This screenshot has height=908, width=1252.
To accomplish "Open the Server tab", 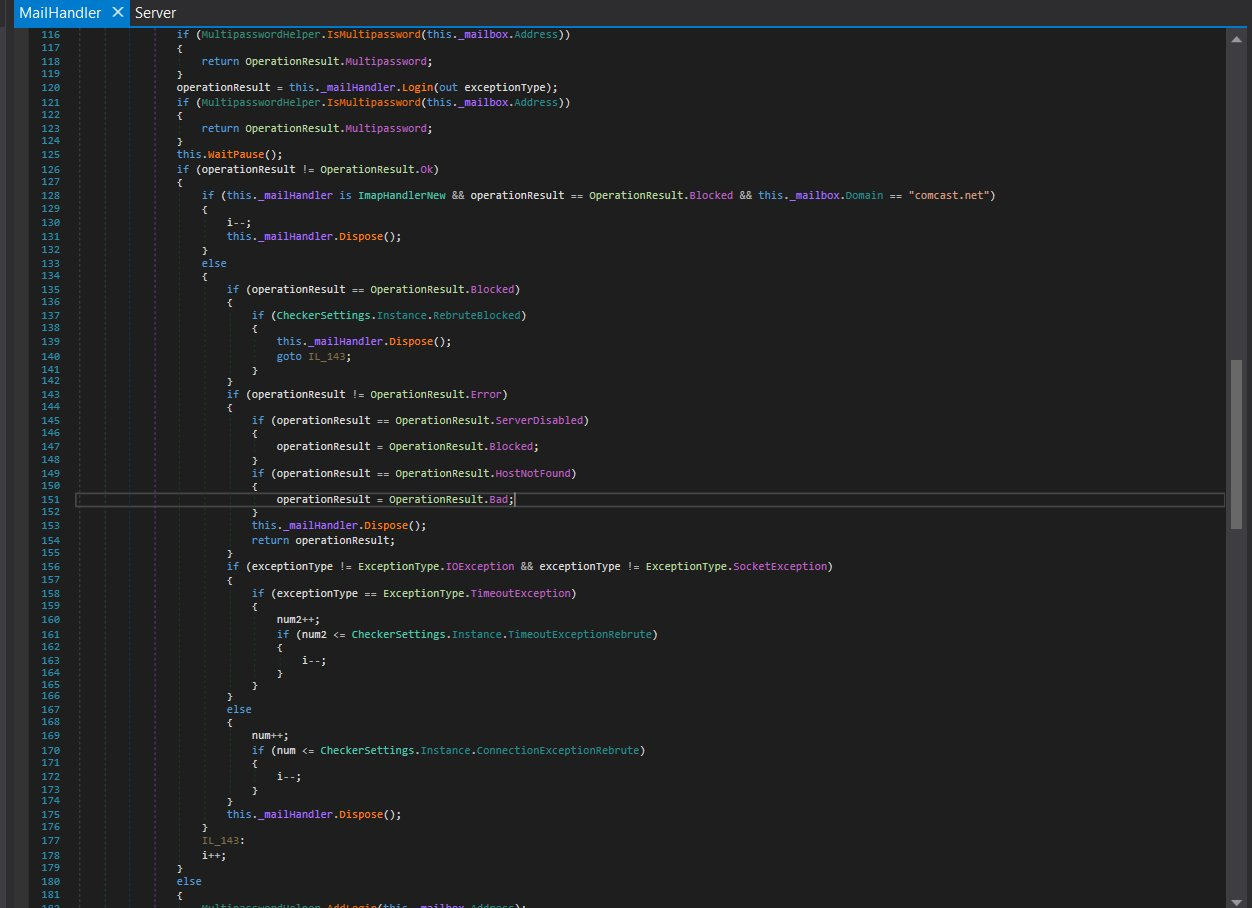I will click(x=155, y=13).
